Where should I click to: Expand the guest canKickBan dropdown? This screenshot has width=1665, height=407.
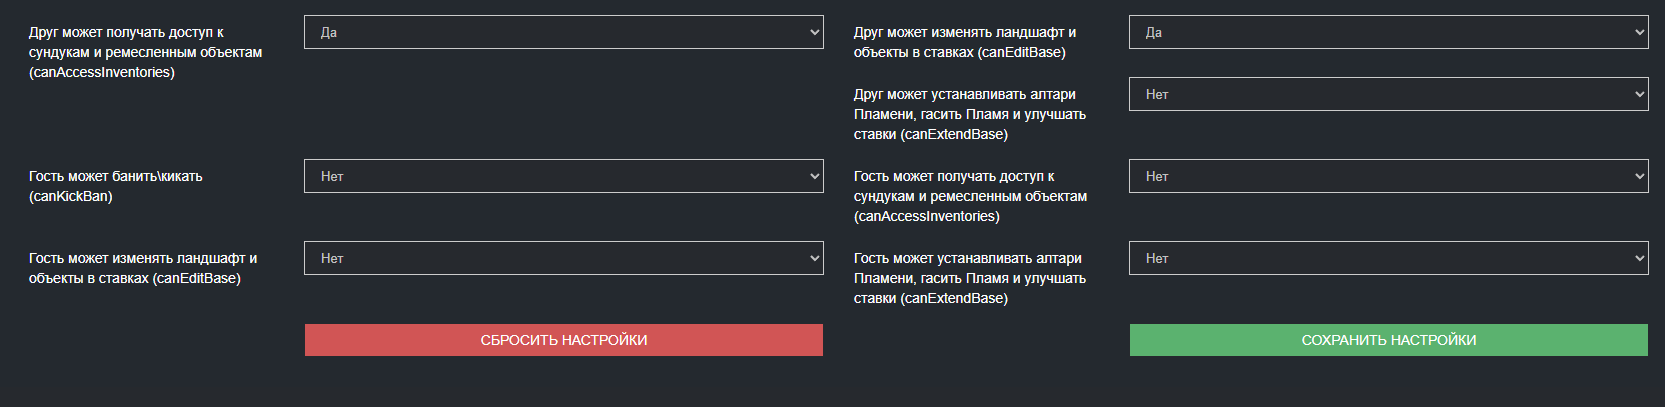(x=563, y=176)
